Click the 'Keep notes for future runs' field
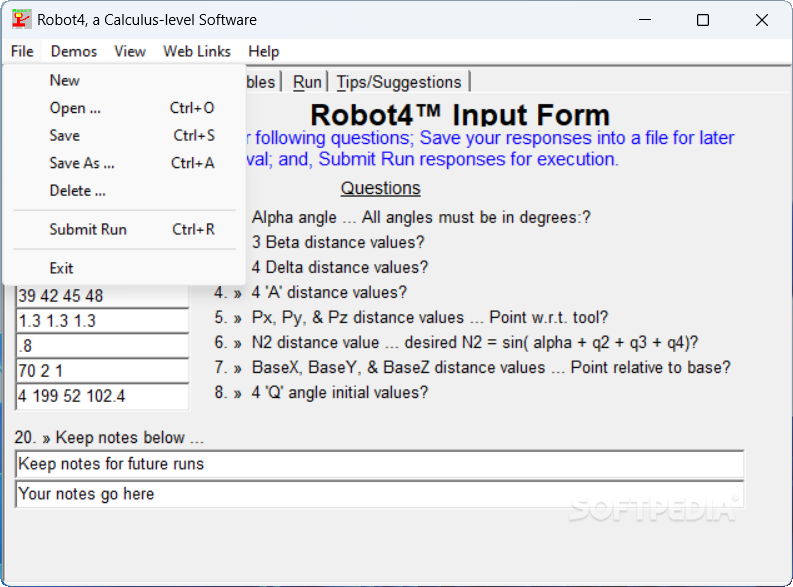Image resolution: width=793 pixels, height=587 pixels. pos(379,464)
